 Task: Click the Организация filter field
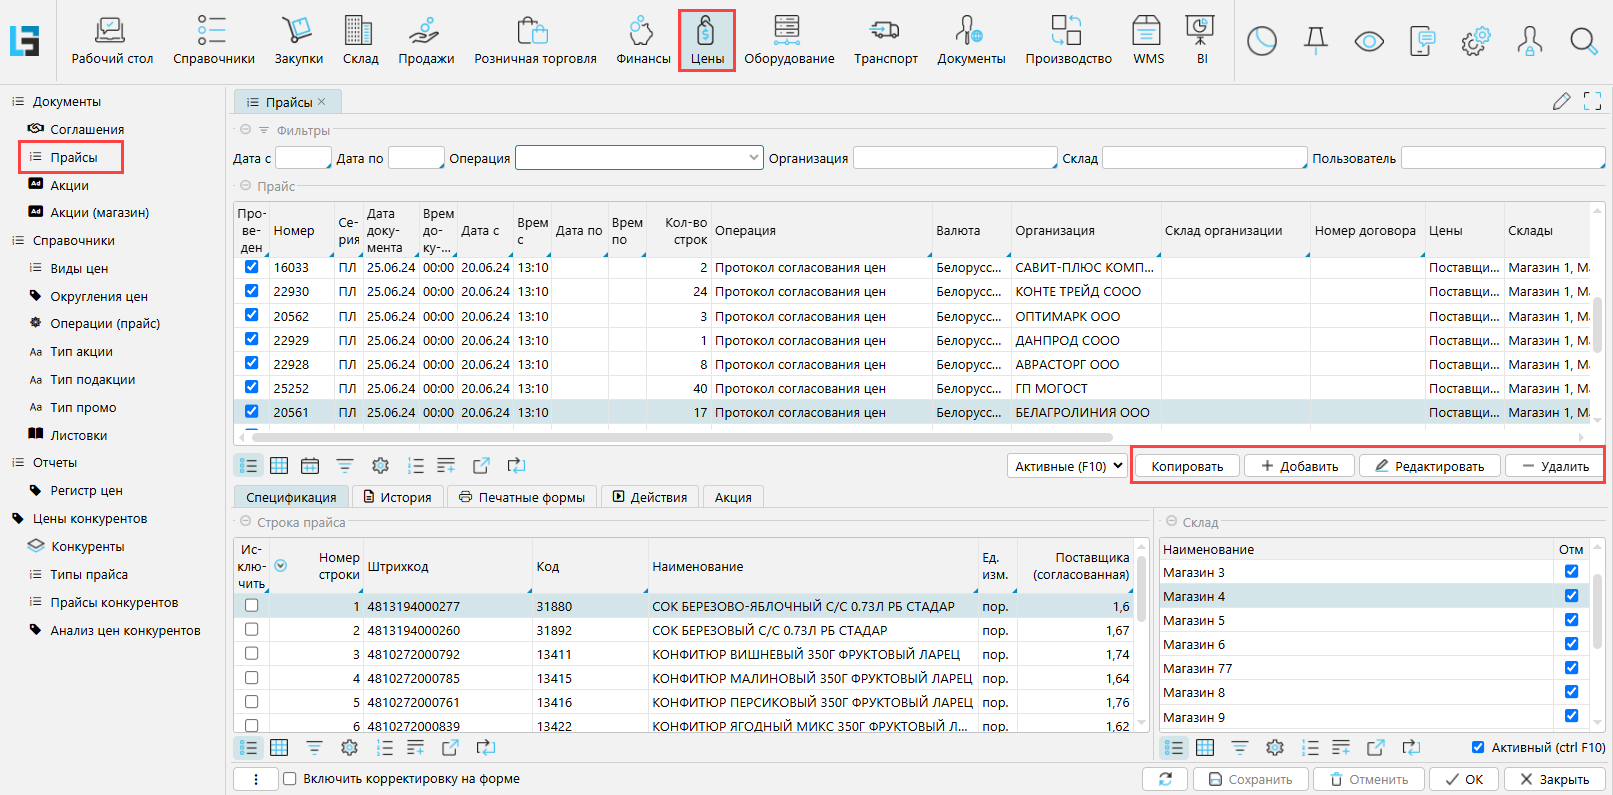(x=955, y=158)
